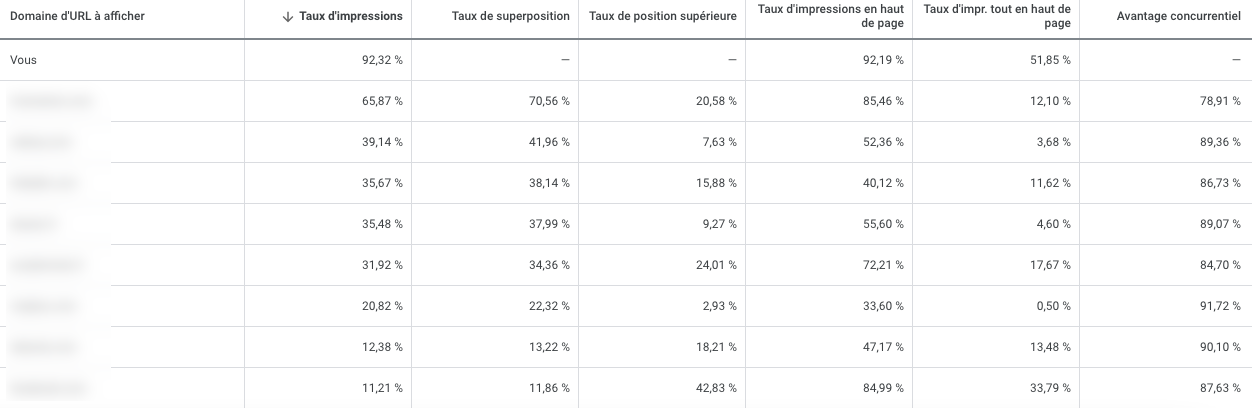
Task: Select the Vous row label
Action: pos(23,60)
